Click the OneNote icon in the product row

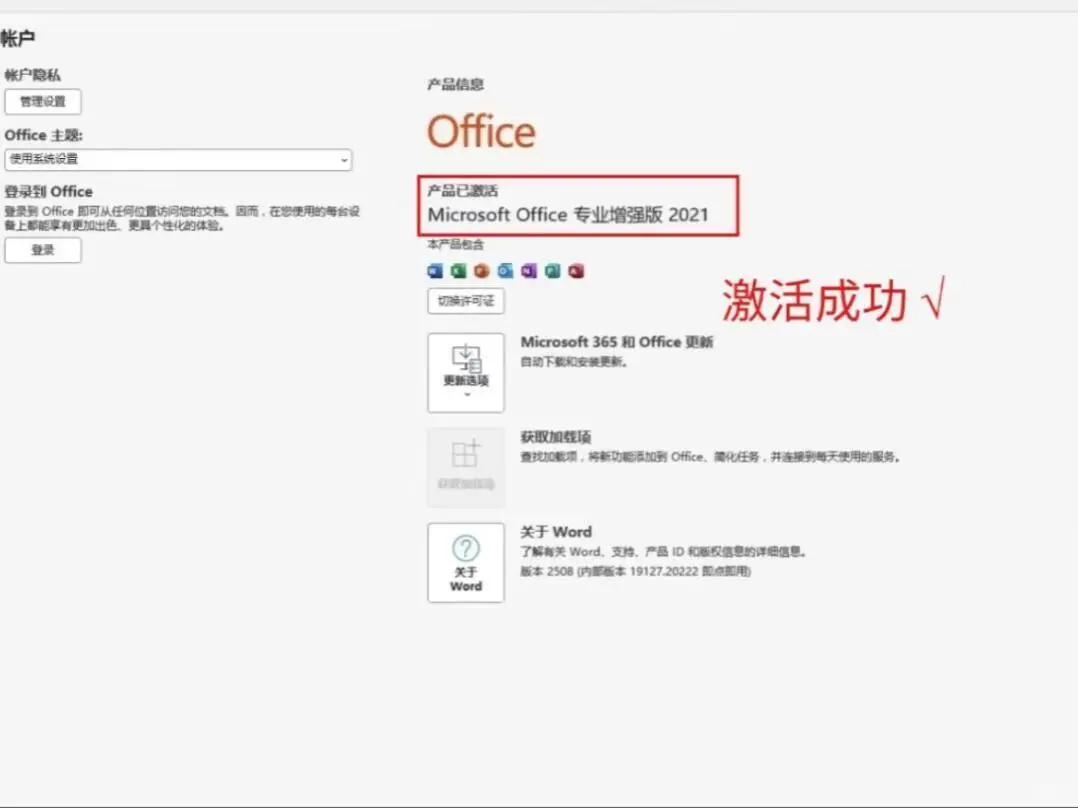[x=527, y=270]
